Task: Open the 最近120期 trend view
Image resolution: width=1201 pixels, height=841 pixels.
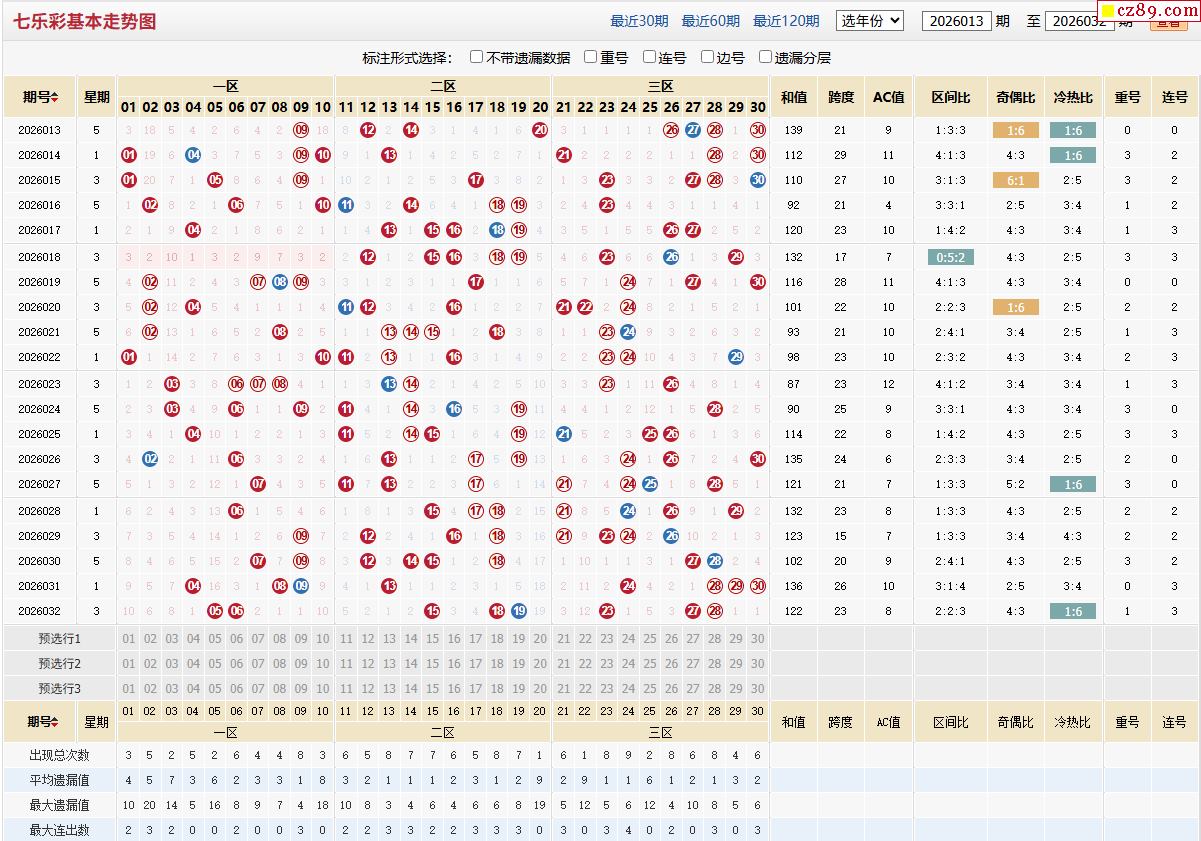Action: click(x=785, y=21)
